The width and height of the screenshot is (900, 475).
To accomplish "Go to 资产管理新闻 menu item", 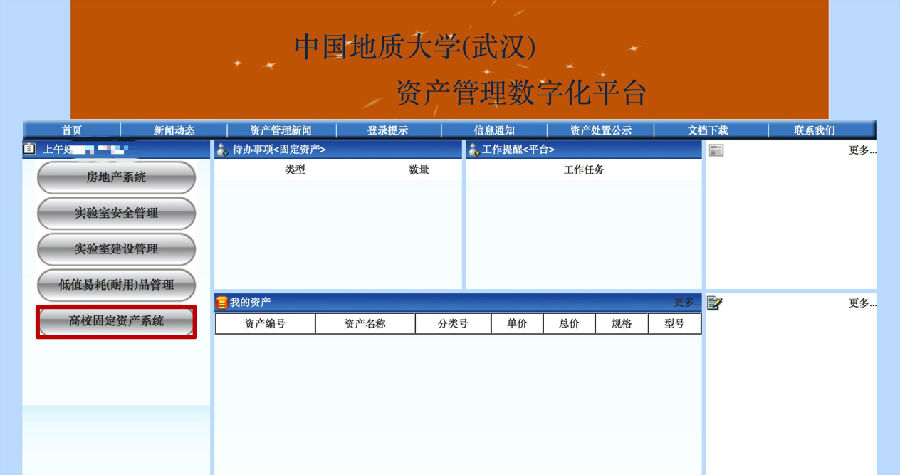I will (x=281, y=130).
